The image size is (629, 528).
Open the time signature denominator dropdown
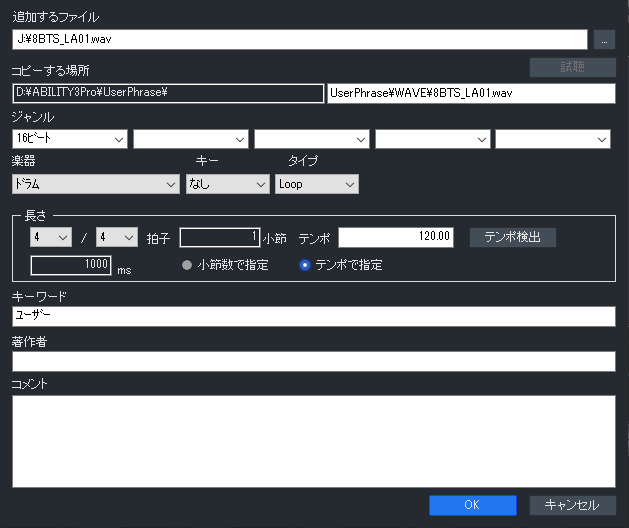click(116, 237)
